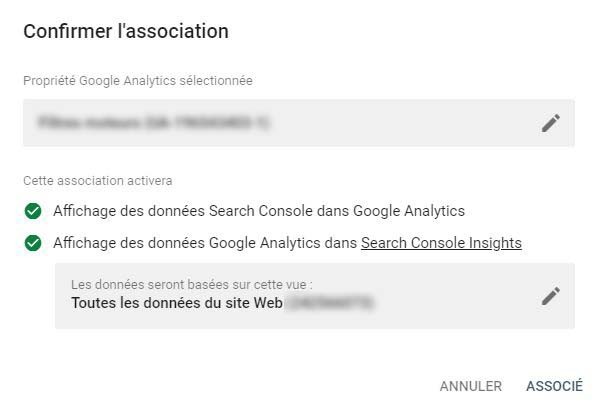Click Les données seront basées label

pyautogui.click(x=192, y=285)
